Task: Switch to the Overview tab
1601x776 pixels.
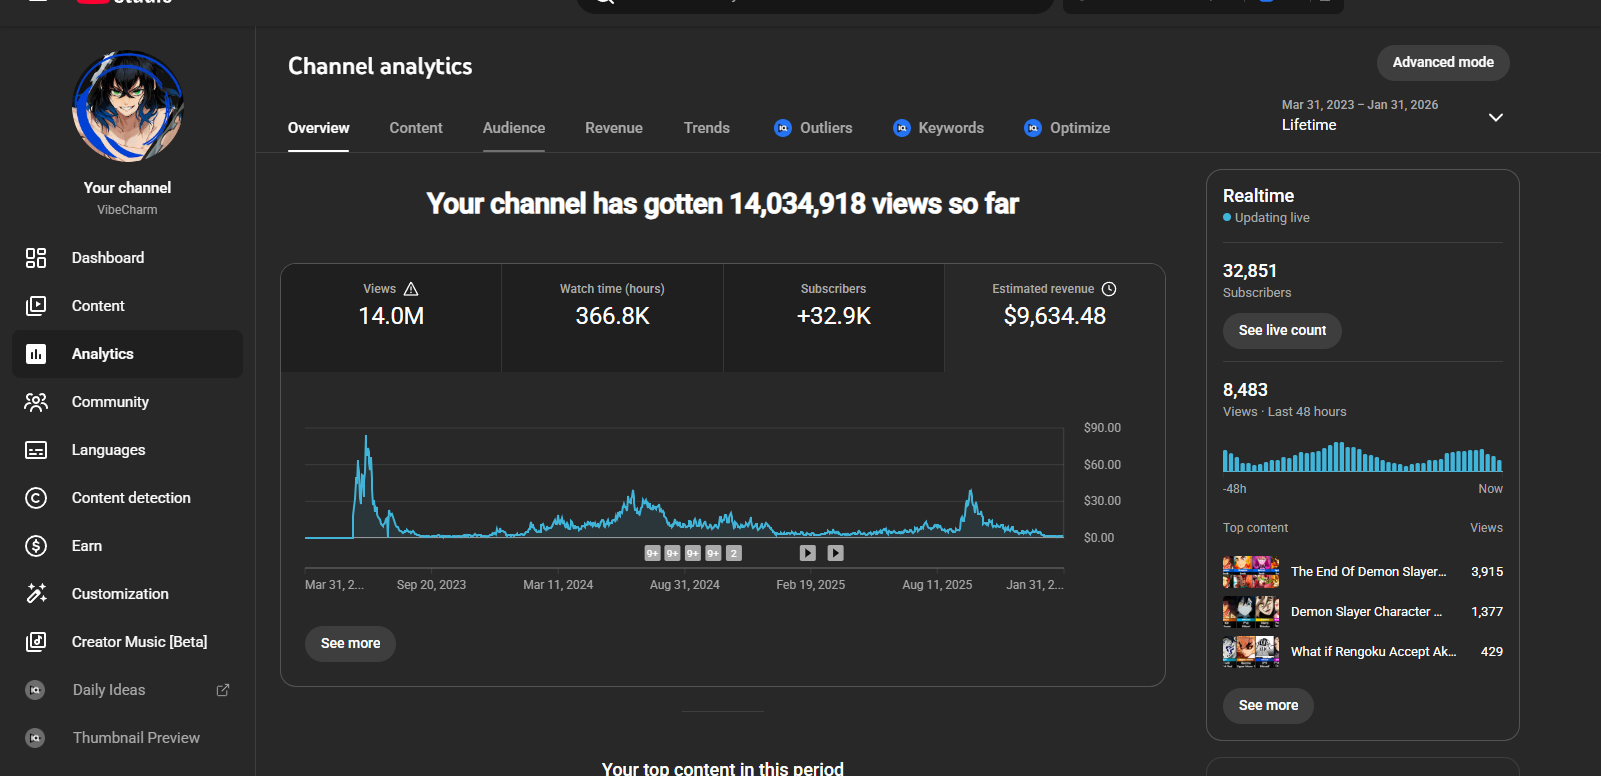Action: 319,128
